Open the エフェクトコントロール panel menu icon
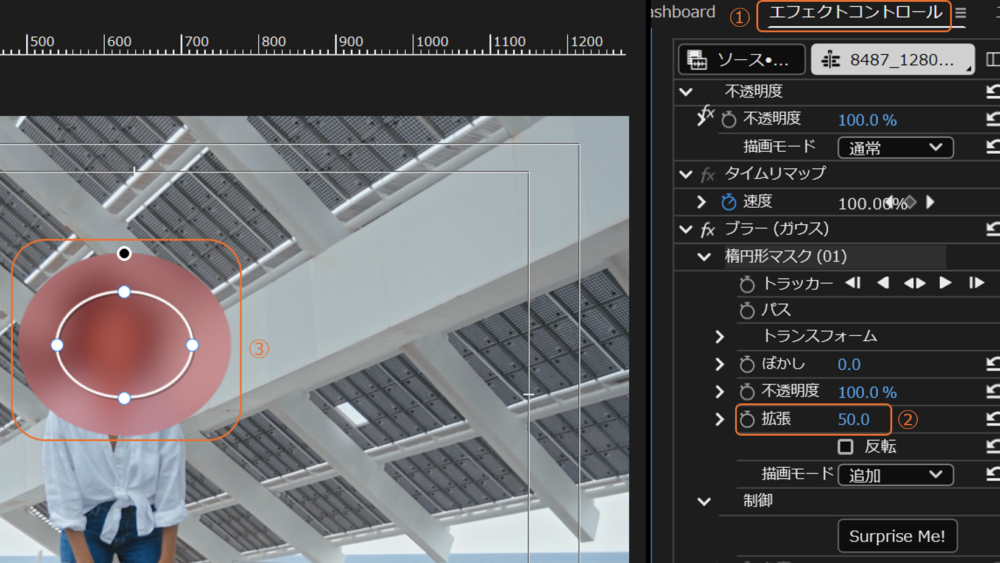 [x=960, y=13]
